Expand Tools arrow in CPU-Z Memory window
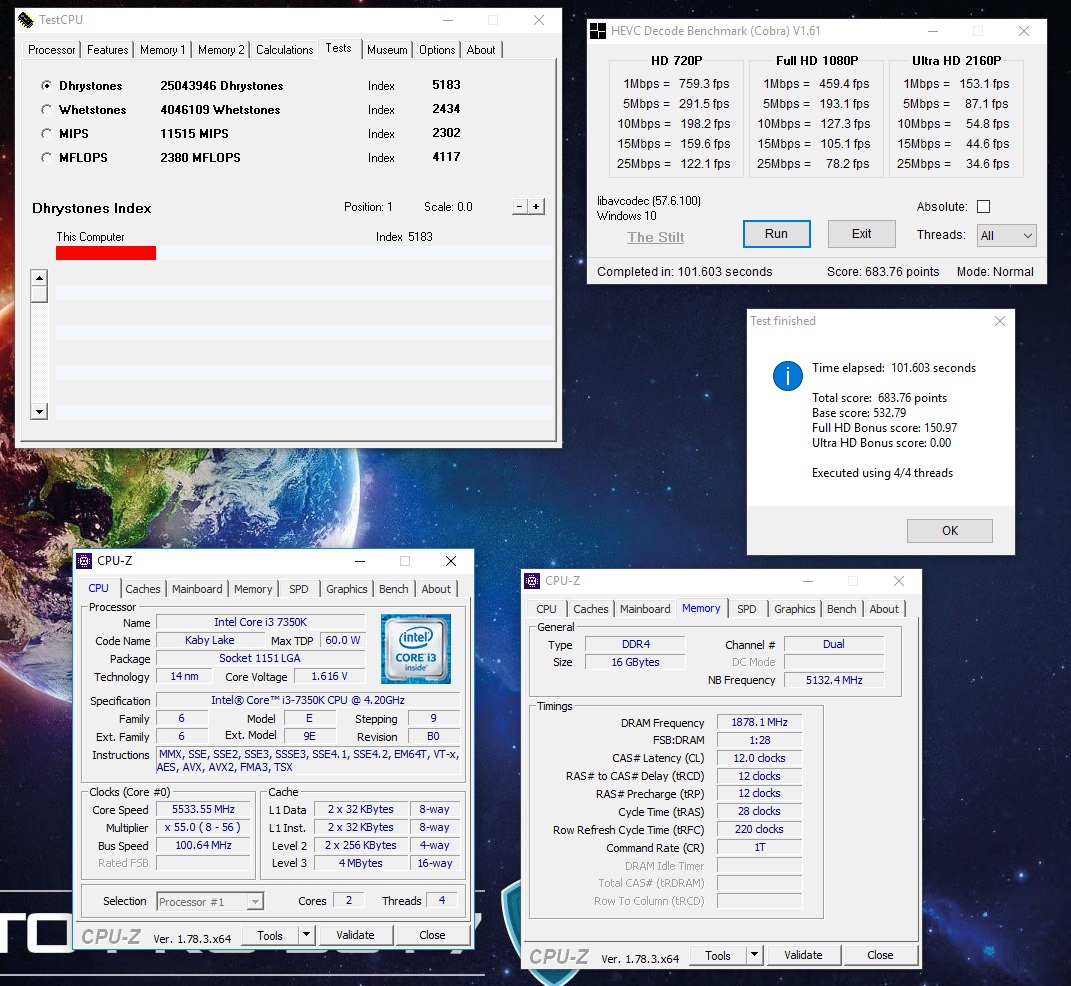The height and width of the screenshot is (986, 1071). click(x=755, y=955)
